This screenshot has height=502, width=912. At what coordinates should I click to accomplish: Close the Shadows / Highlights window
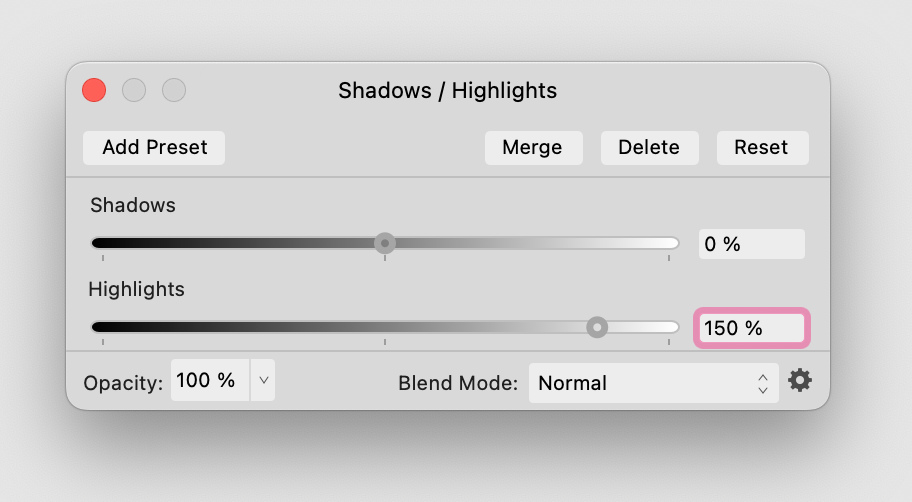tap(94, 90)
